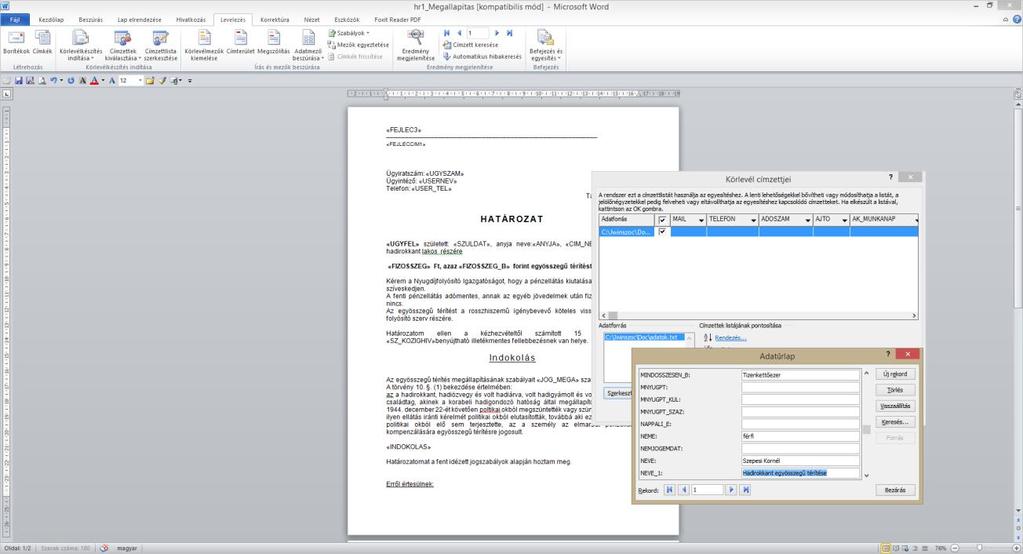Switch to Kezdőlap tab
Viewport: 1023px width, 554px height.
[x=51, y=20]
